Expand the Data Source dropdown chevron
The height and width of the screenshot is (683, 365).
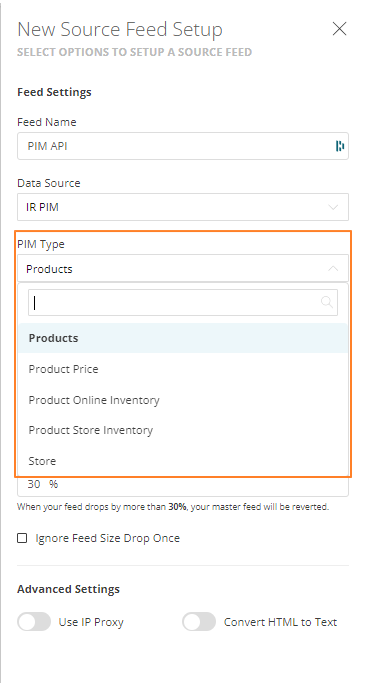333,207
